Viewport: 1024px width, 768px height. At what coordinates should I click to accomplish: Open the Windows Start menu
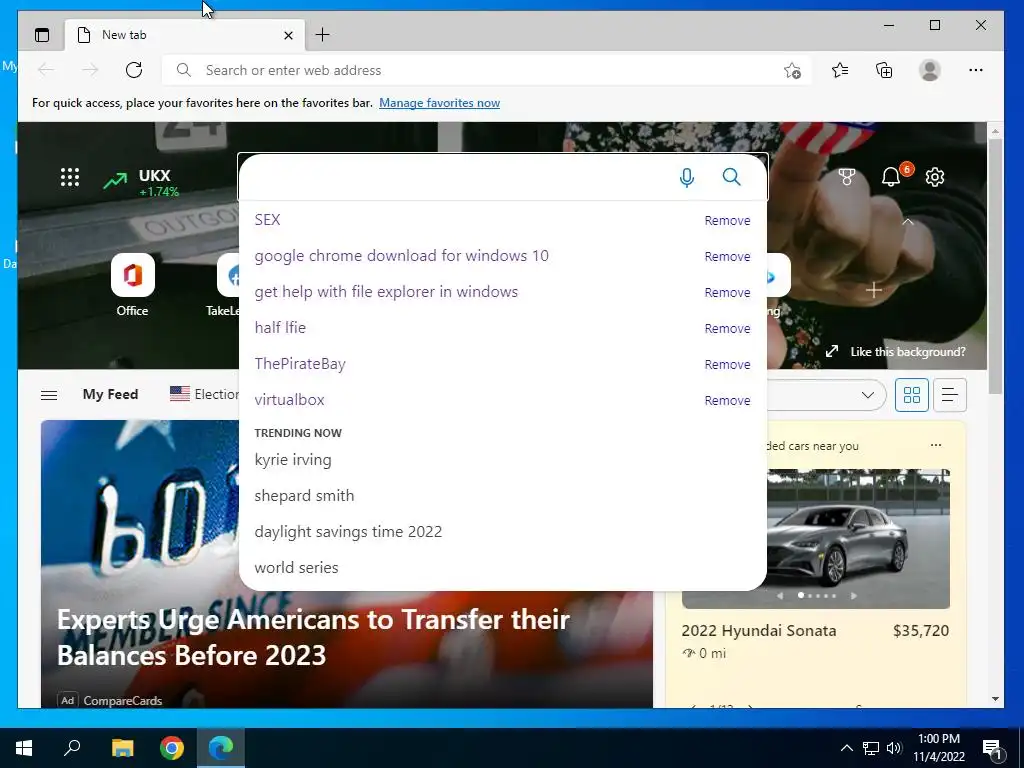(24, 748)
